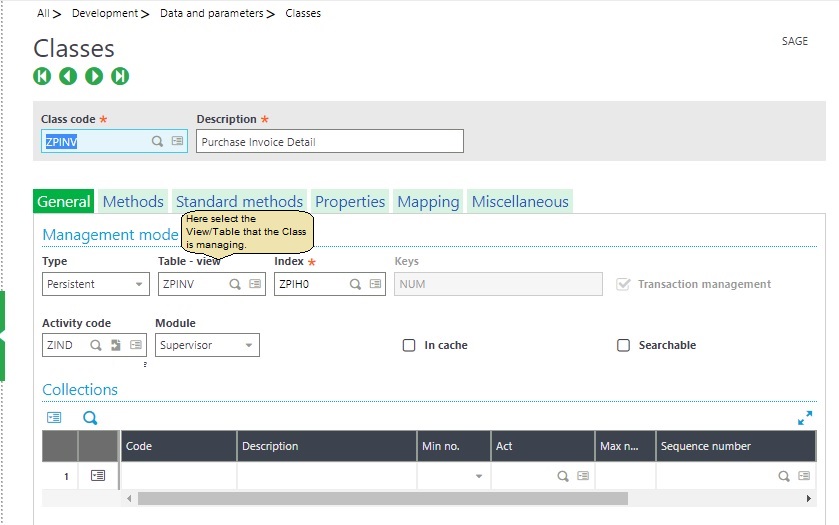This screenshot has width=839, height=525.
Task: Enable the In cache checkbox
Action: pos(409,345)
